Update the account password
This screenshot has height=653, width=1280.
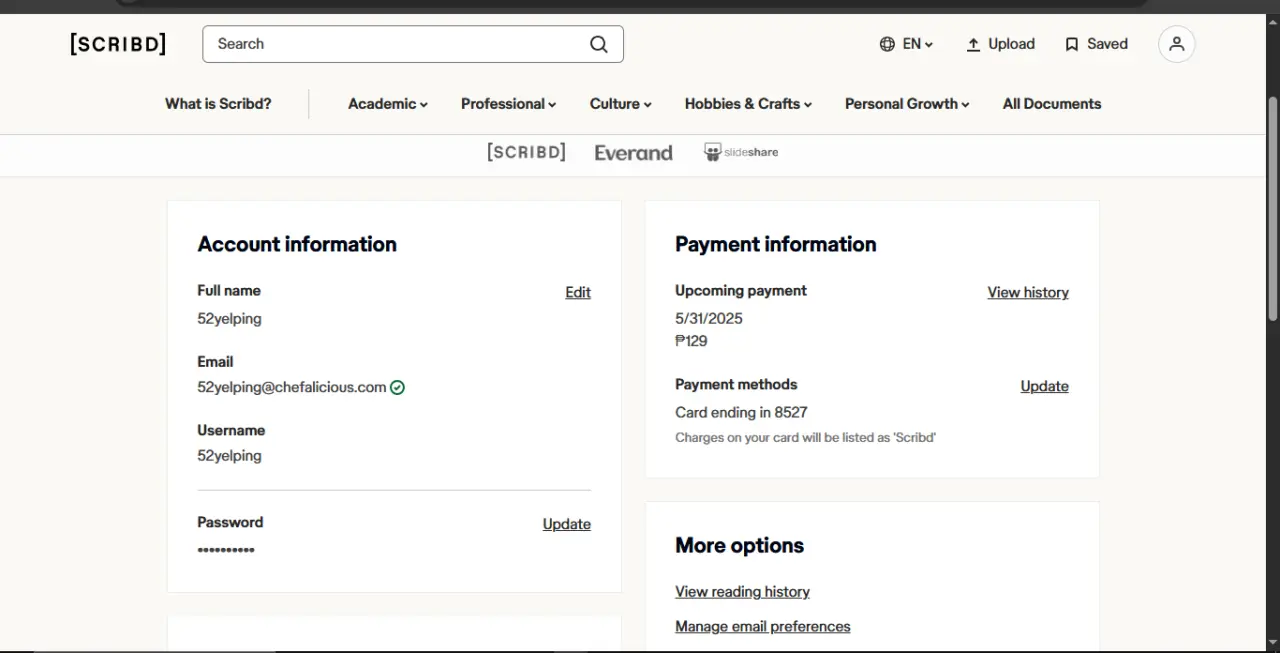click(567, 524)
